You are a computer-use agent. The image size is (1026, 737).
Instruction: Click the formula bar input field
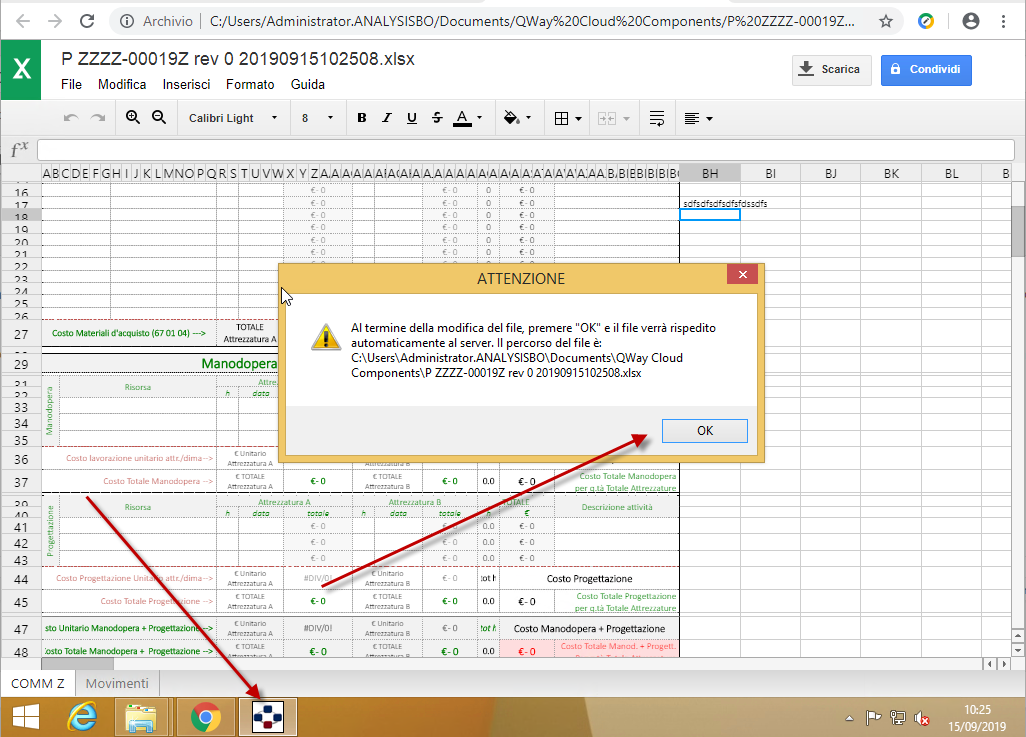[525, 150]
